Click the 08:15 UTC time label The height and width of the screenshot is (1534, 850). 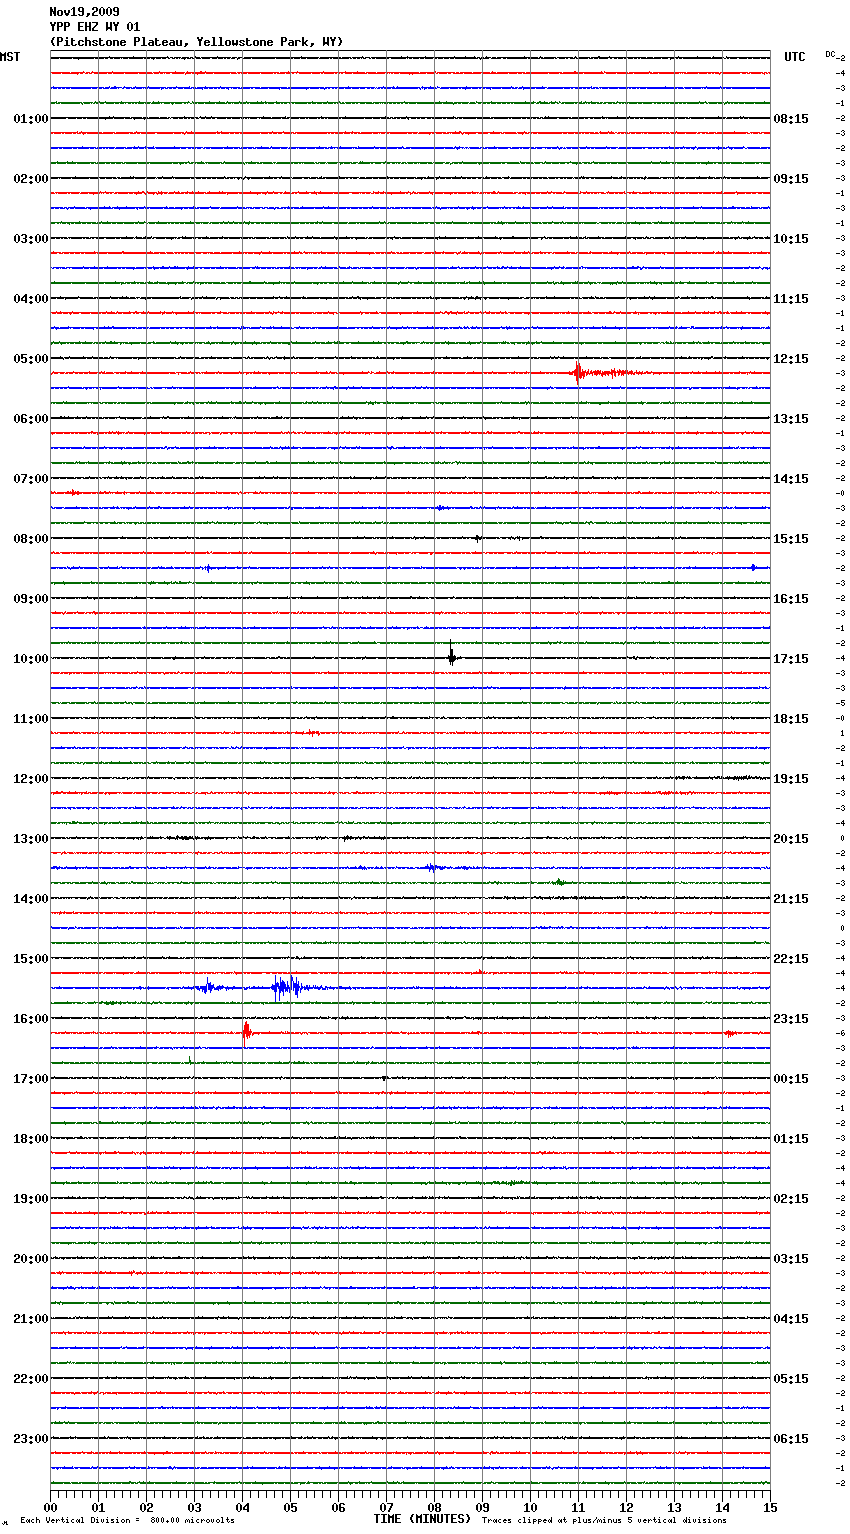(x=791, y=119)
